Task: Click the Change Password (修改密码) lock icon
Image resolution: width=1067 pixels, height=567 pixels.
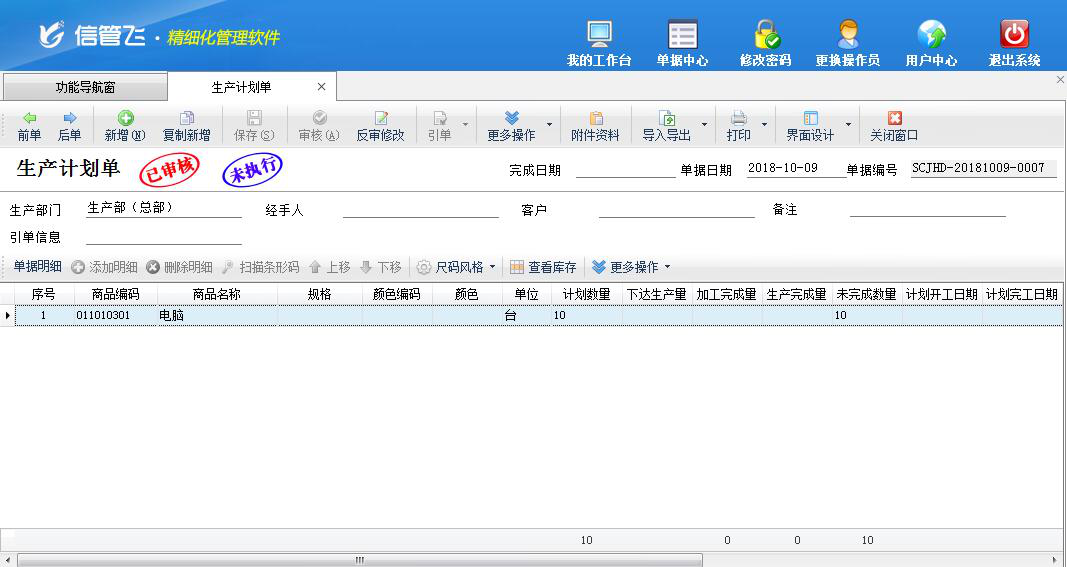Action: (x=765, y=43)
